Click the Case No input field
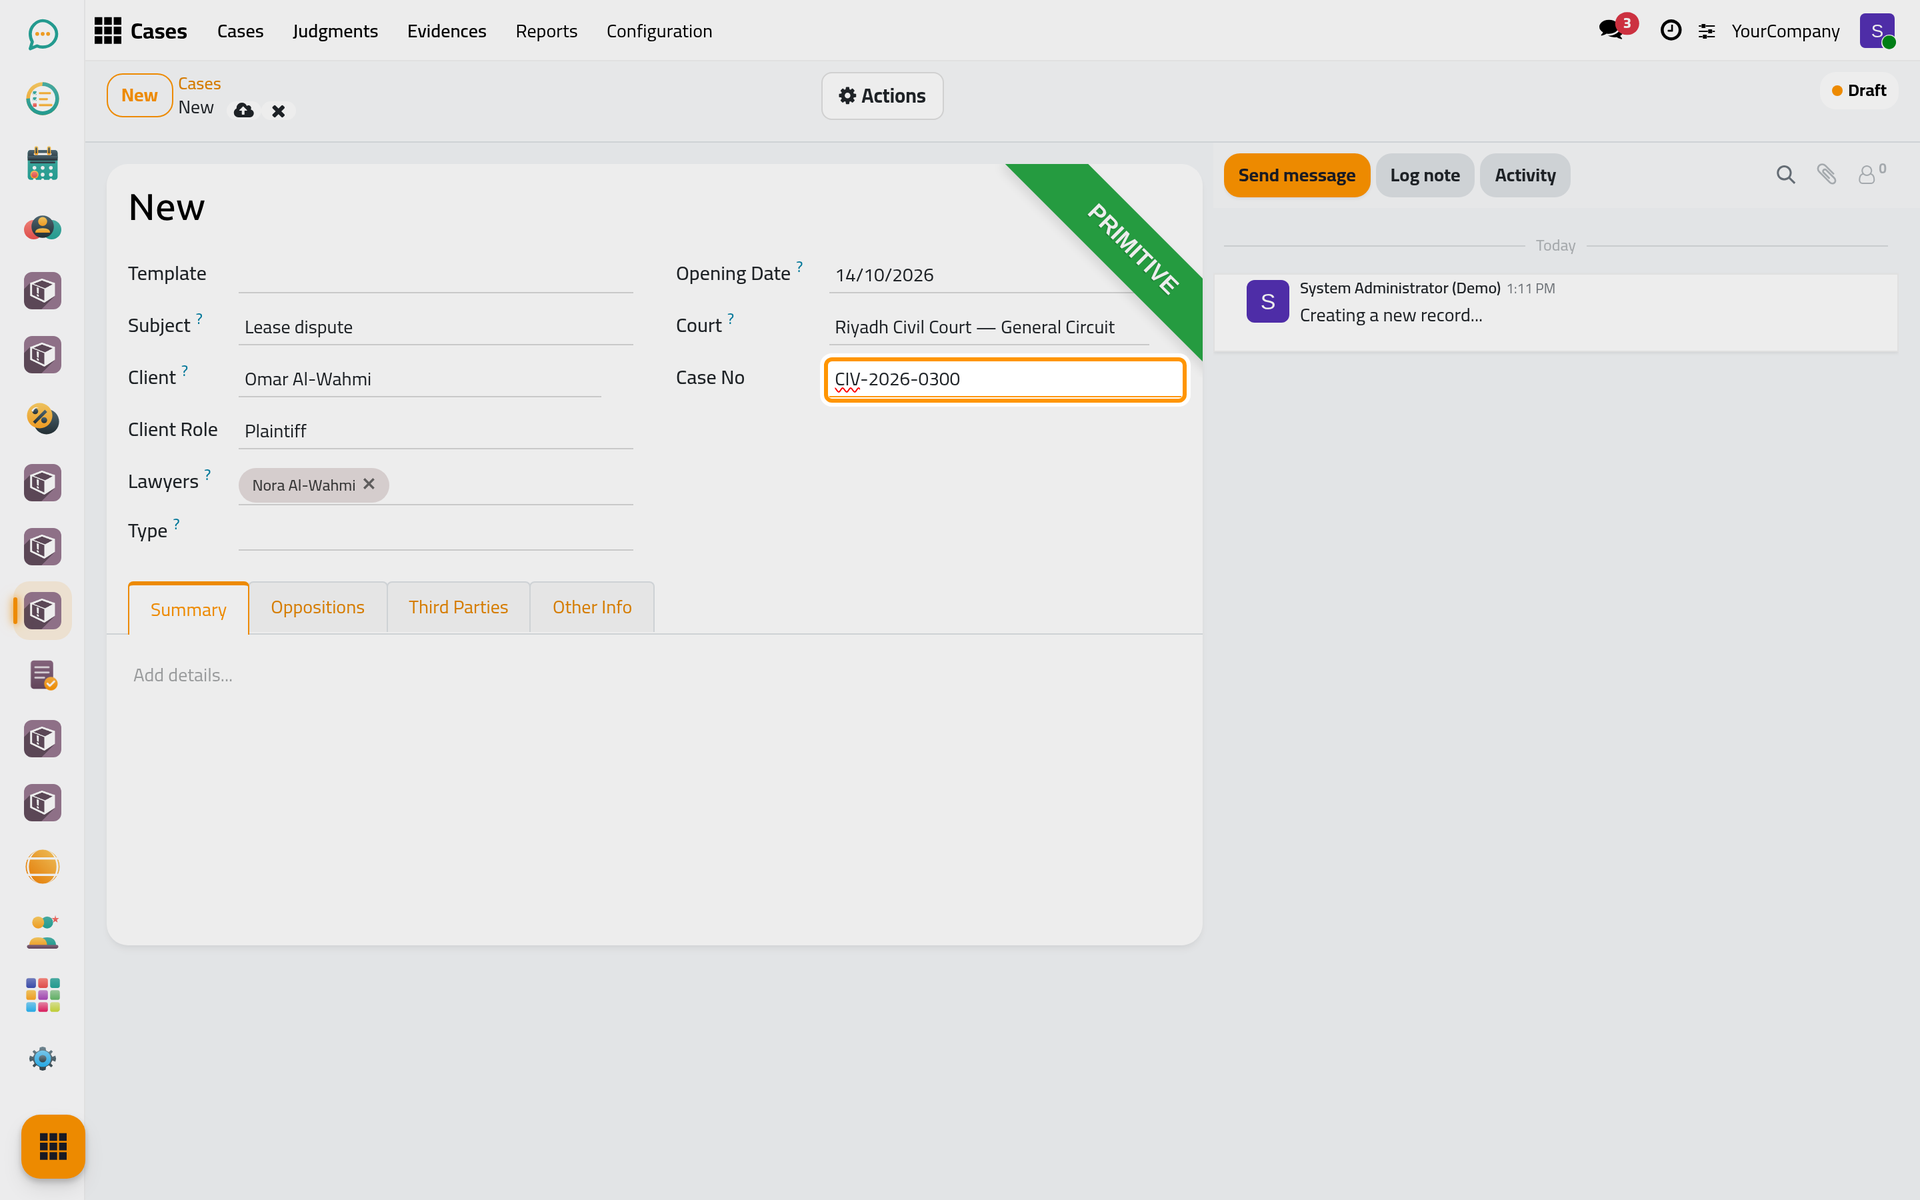Viewport: 1920px width, 1200px height. (1005, 379)
